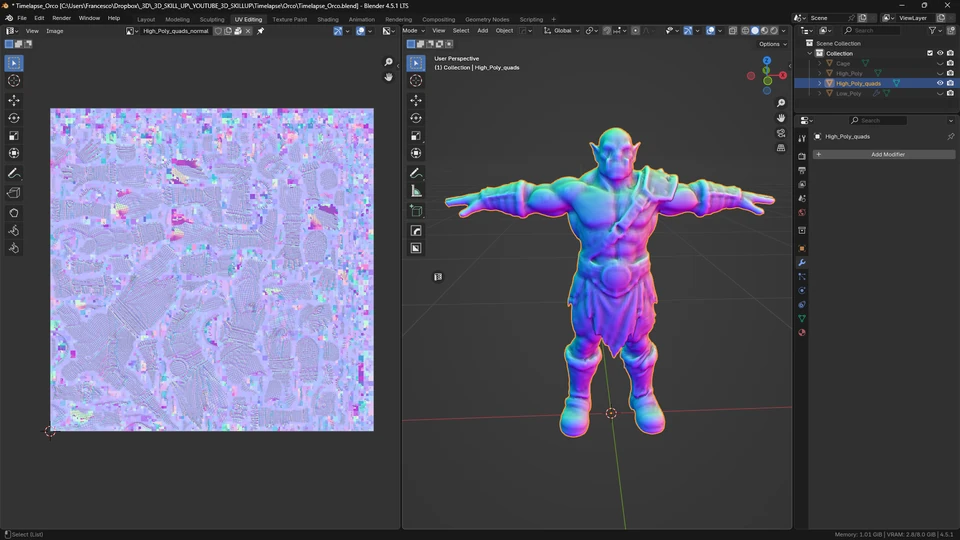Toggle camera view icon in 3D viewport
Image resolution: width=960 pixels, height=540 pixels.
click(x=781, y=133)
